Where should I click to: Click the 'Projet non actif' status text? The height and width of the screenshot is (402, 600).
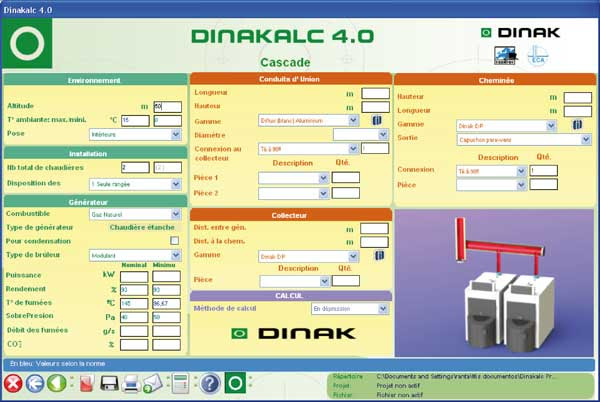[398, 386]
